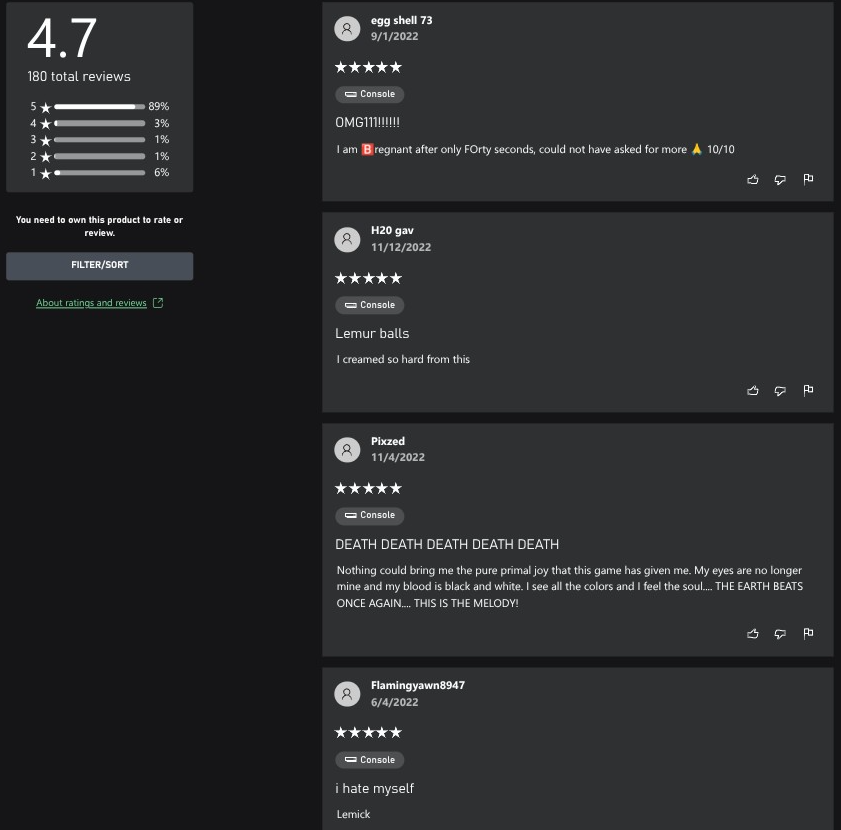Thumbs down Pixzed's review
Screen dimensions: 841x830
[780, 634]
